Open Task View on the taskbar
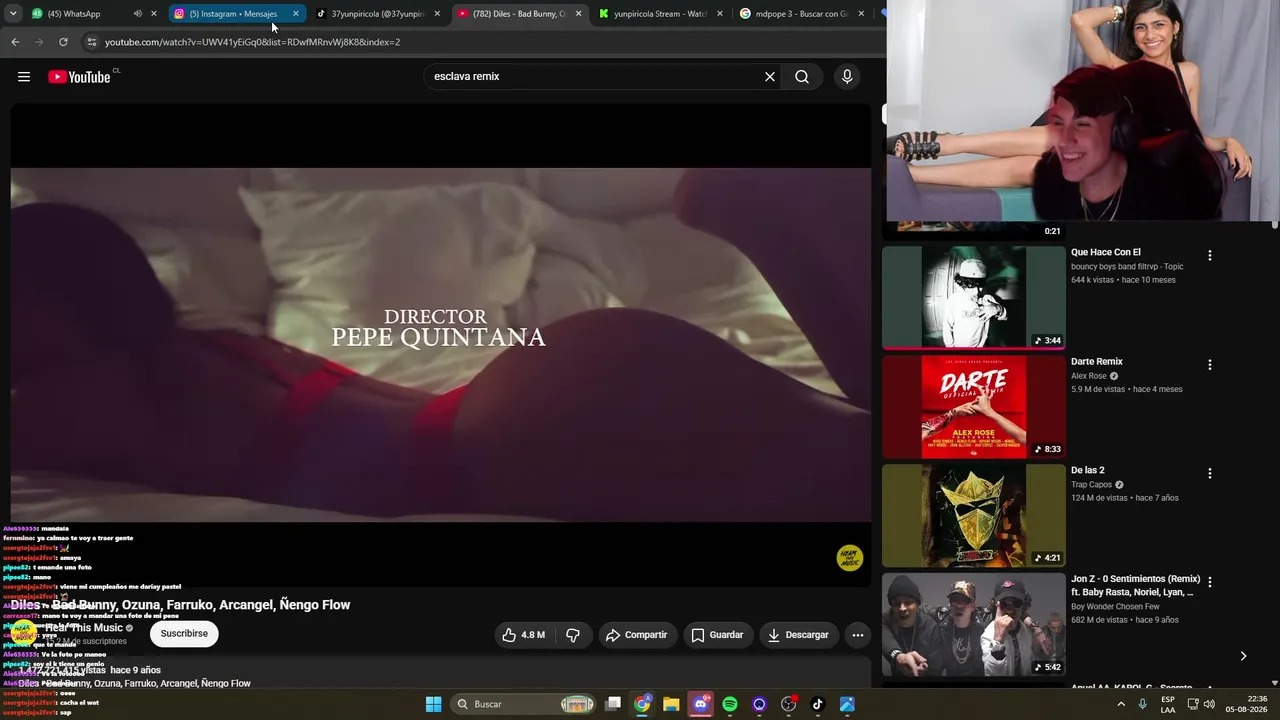Image resolution: width=1280 pixels, height=720 pixels. pyautogui.click(x=613, y=704)
